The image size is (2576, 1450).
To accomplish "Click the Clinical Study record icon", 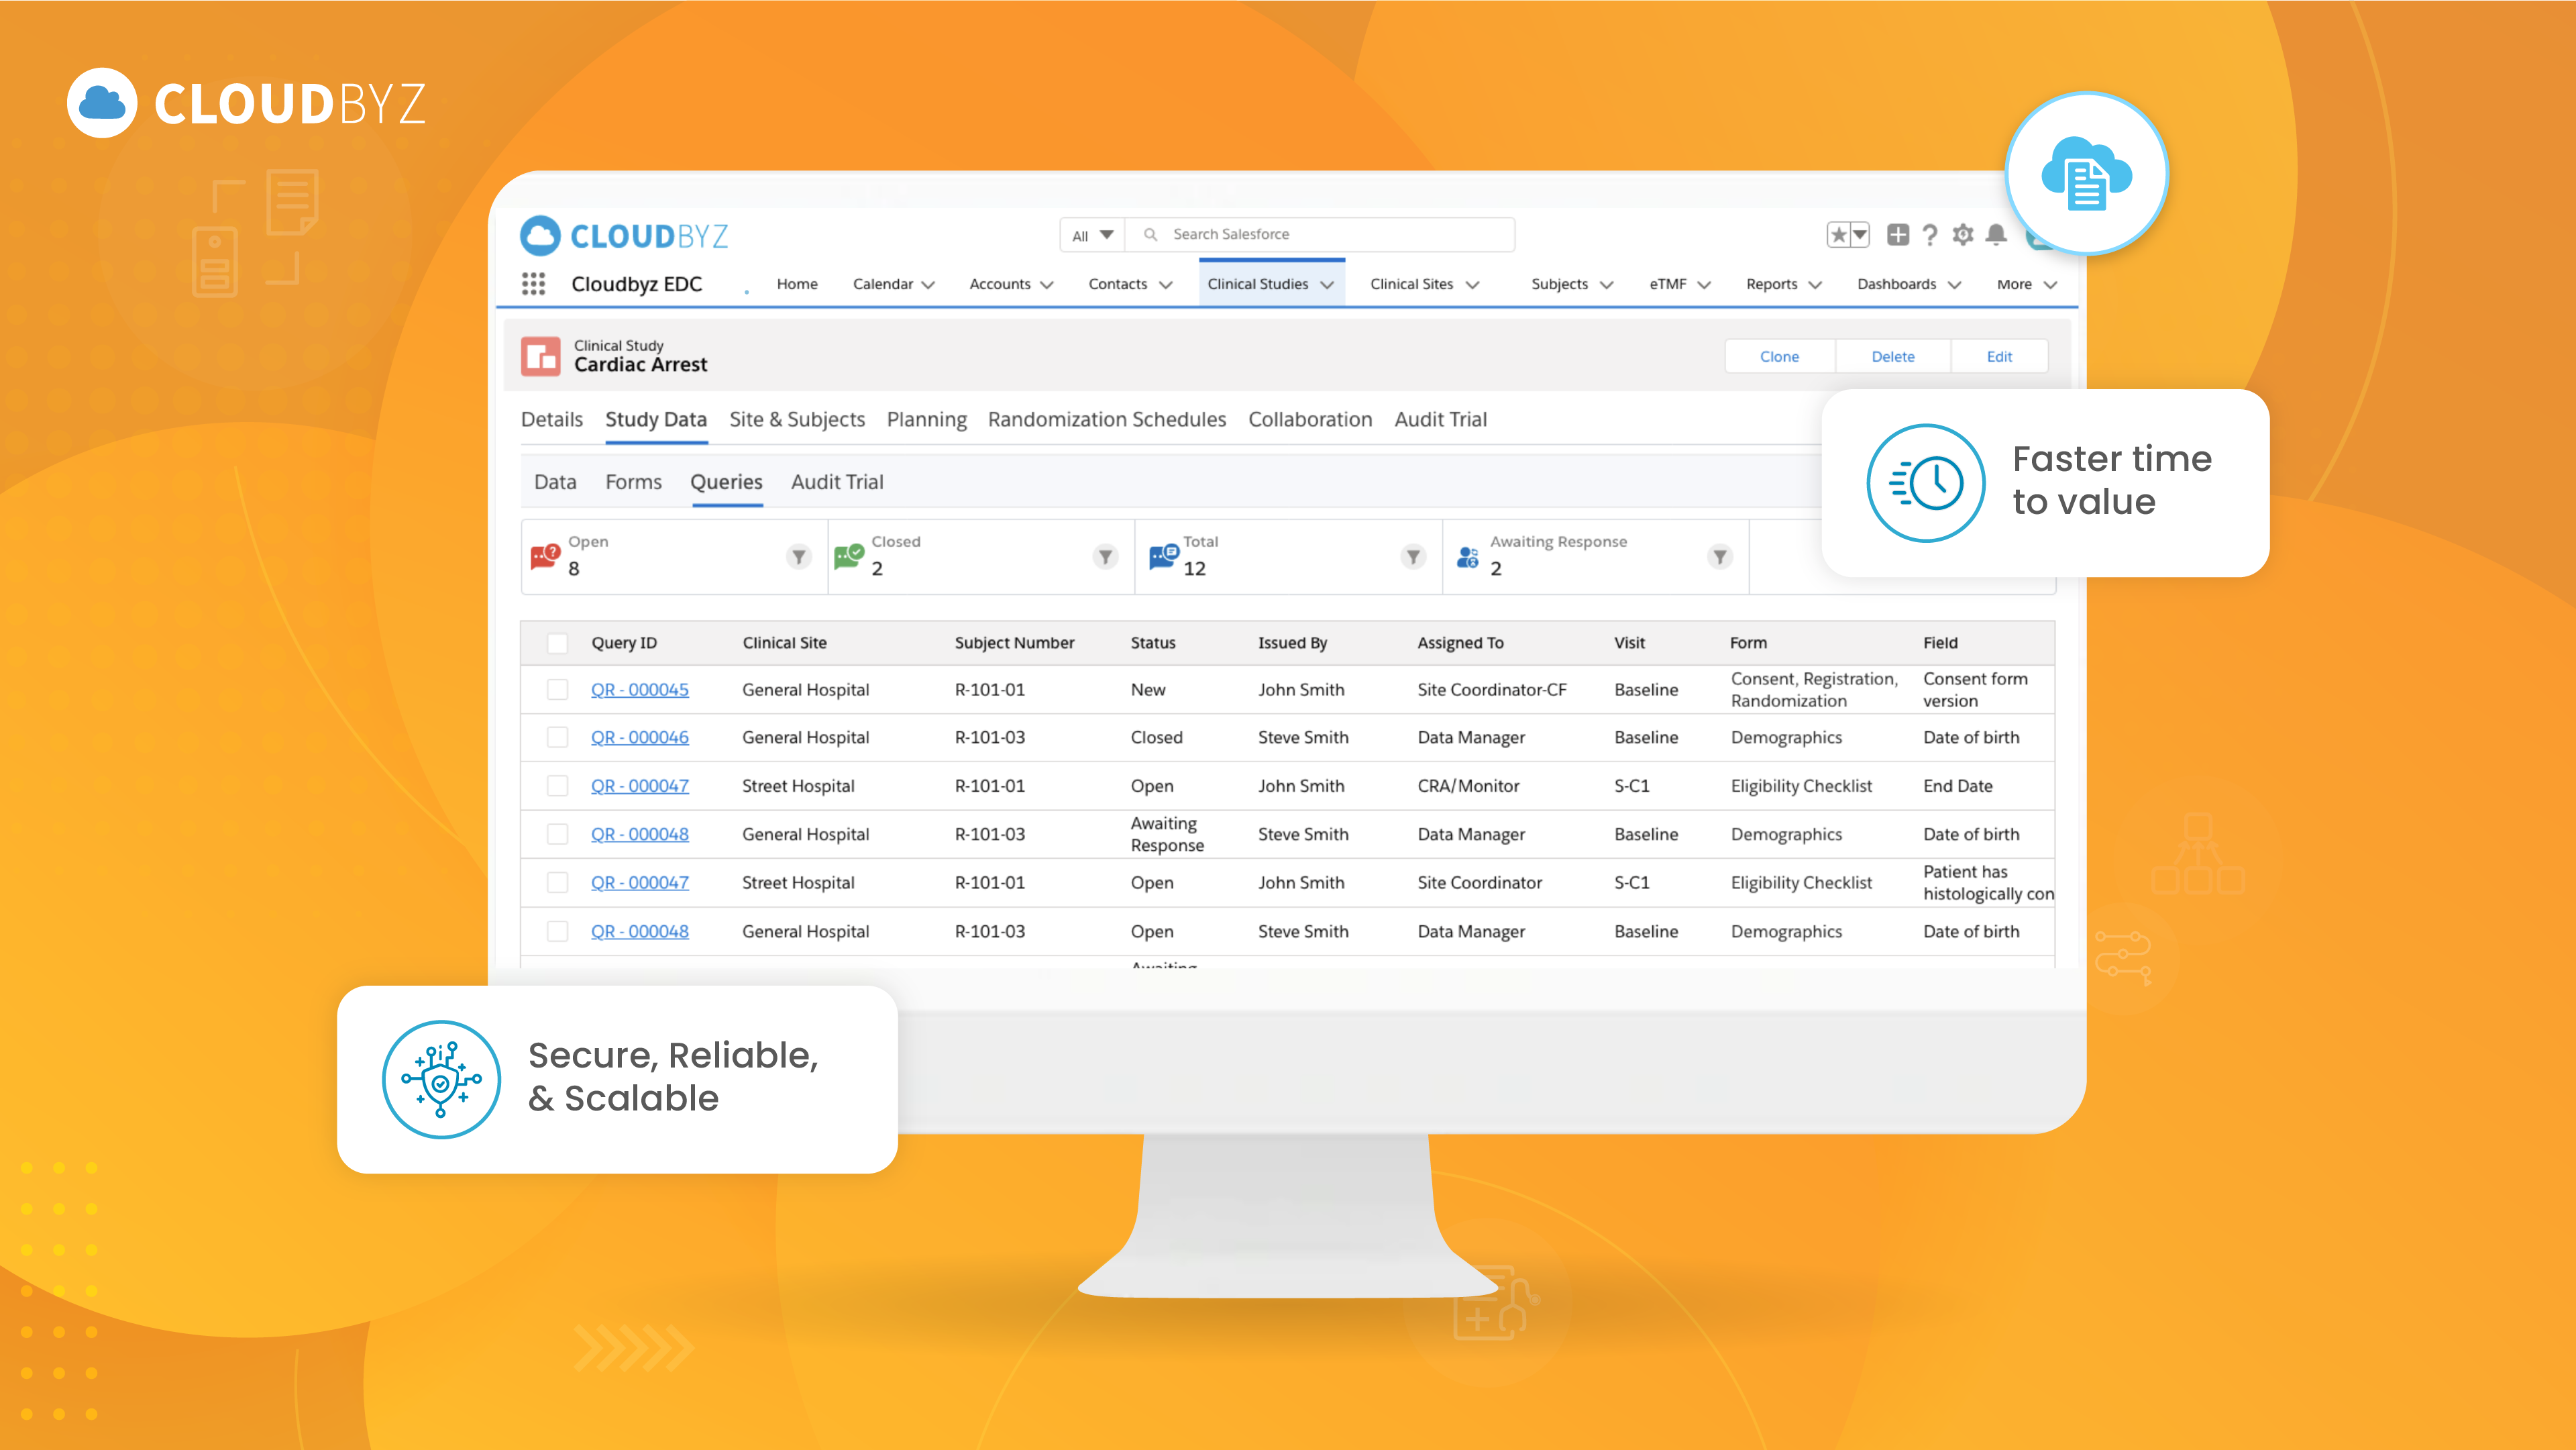I will coord(541,356).
